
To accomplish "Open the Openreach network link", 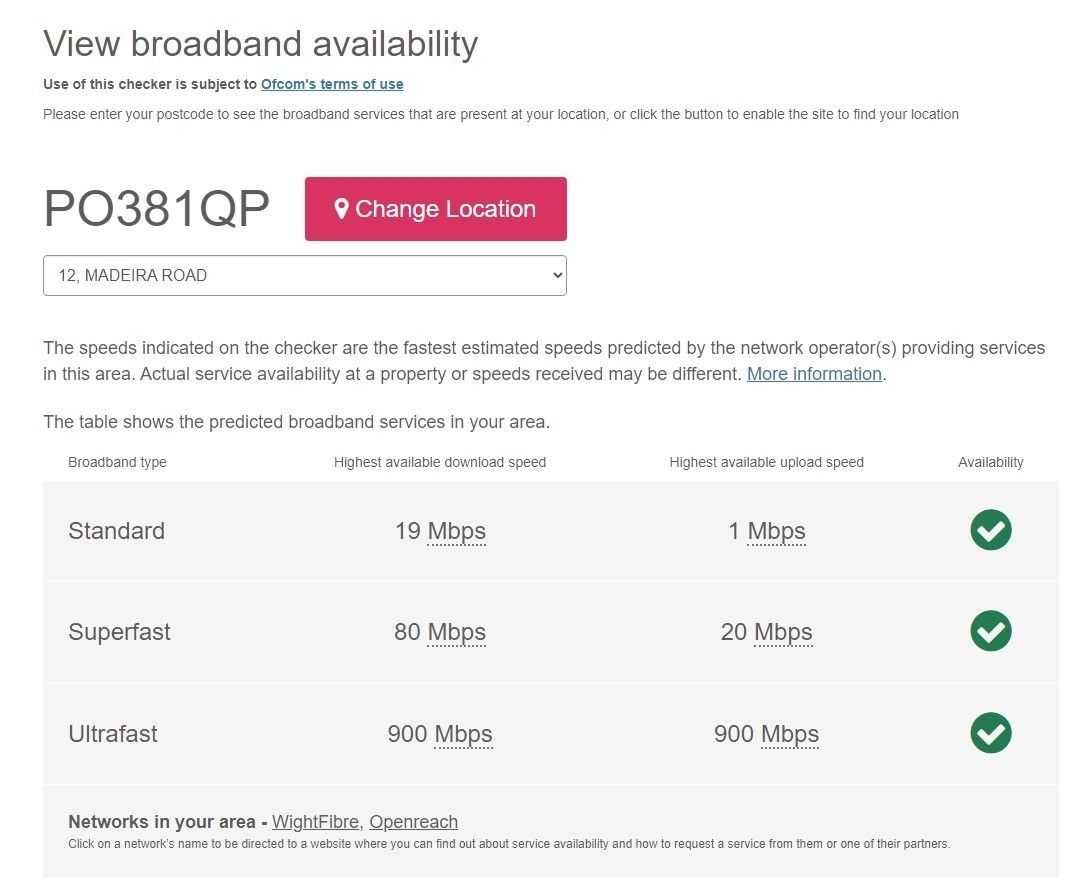I will pos(413,822).
